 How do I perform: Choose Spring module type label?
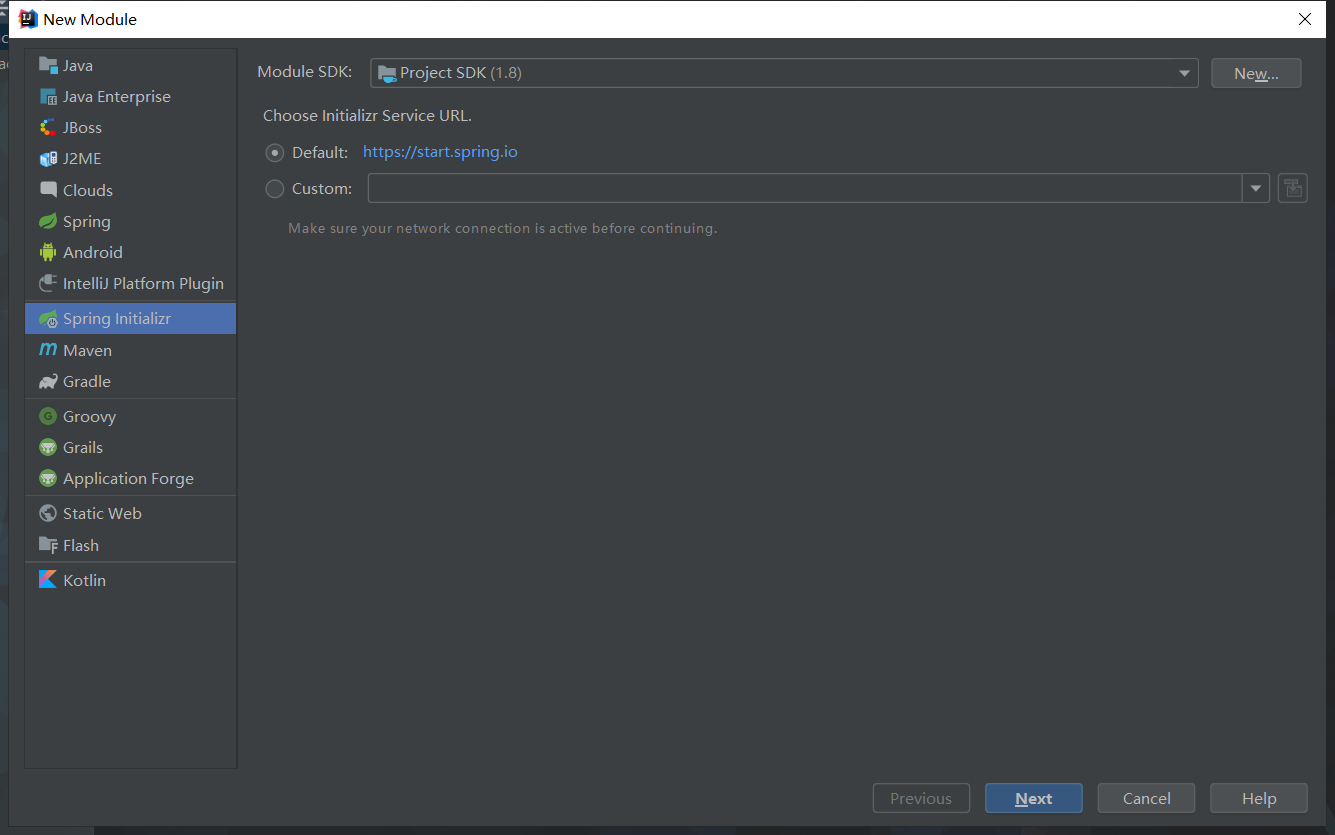[x=87, y=222]
